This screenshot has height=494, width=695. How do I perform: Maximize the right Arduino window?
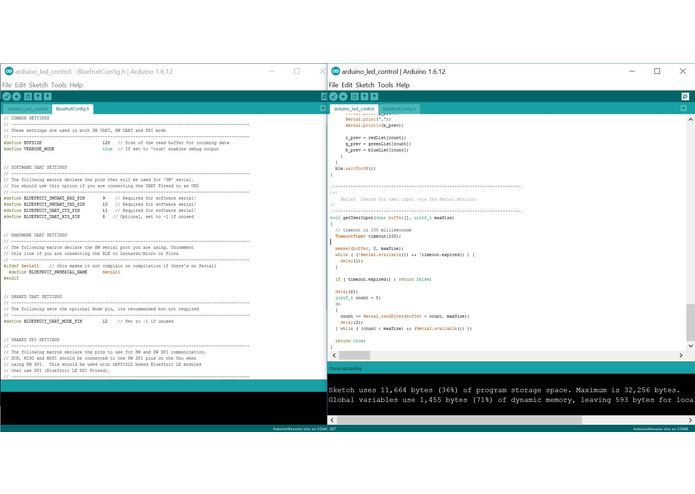(657, 71)
